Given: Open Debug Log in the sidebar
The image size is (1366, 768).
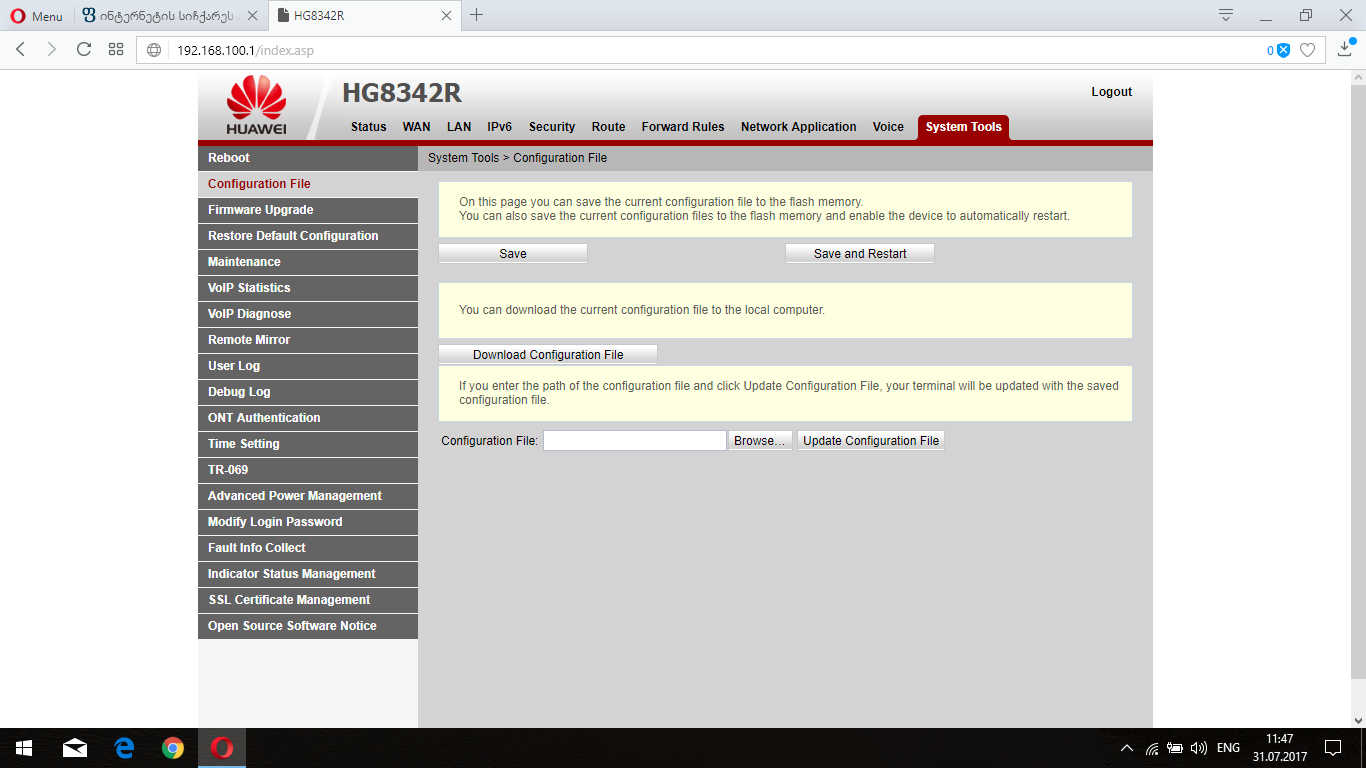Looking at the screenshot, I should click(x=308, y=392).
